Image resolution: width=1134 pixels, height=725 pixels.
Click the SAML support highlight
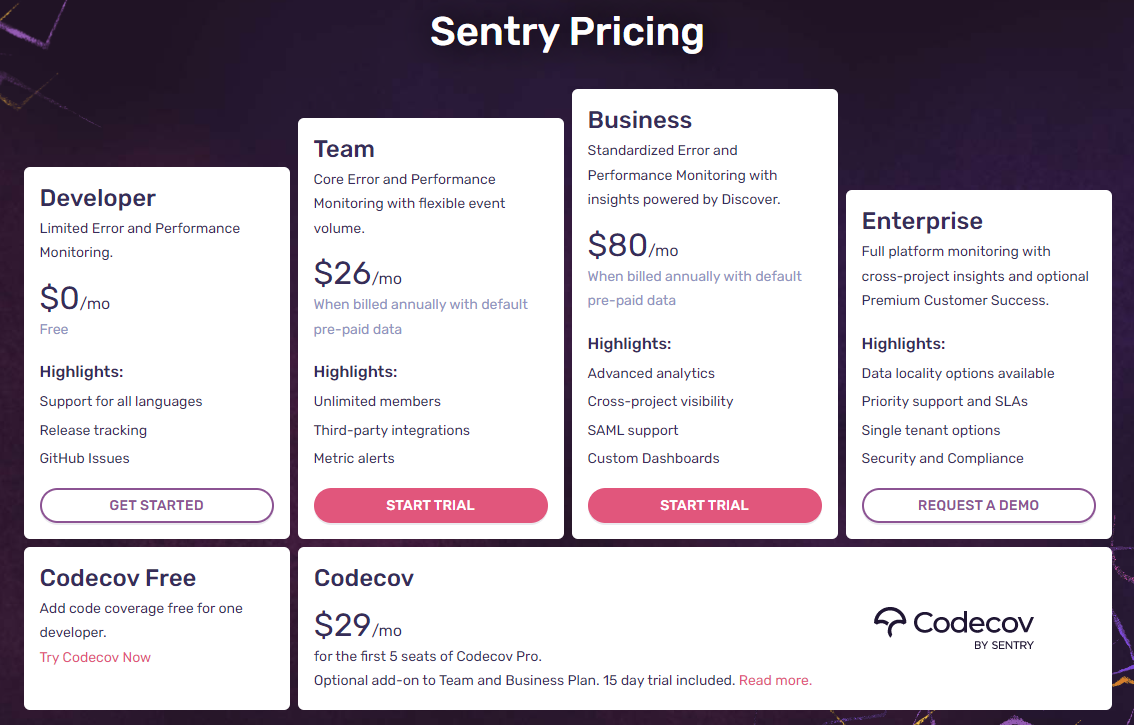coord(633,430)
